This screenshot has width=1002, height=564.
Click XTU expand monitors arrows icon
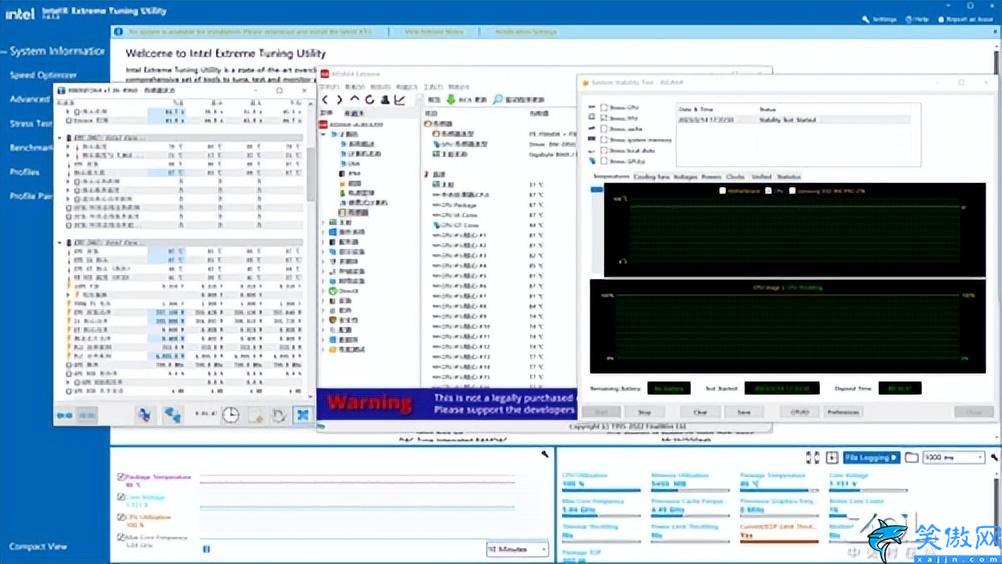[x=812, y=457]
